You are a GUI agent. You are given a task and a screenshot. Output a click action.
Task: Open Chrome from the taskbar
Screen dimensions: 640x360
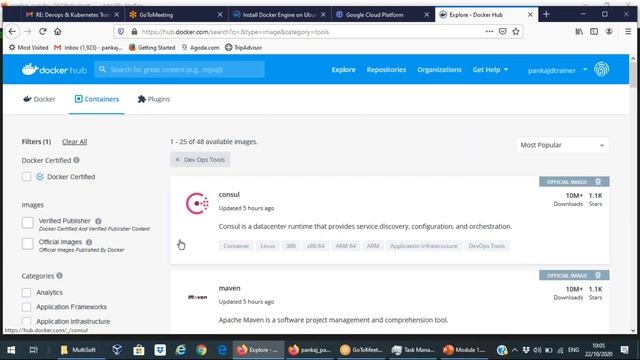tap(201, 350)
